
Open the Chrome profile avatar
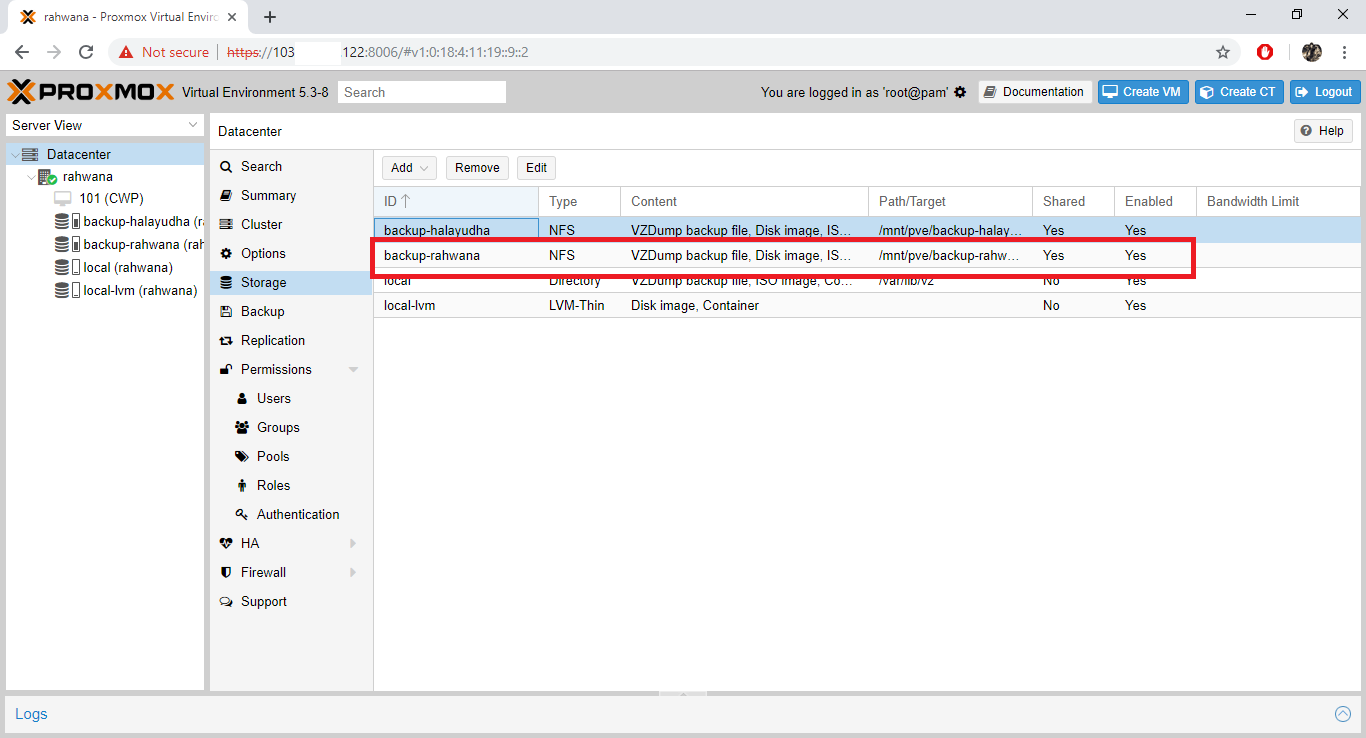point(1312,52)
